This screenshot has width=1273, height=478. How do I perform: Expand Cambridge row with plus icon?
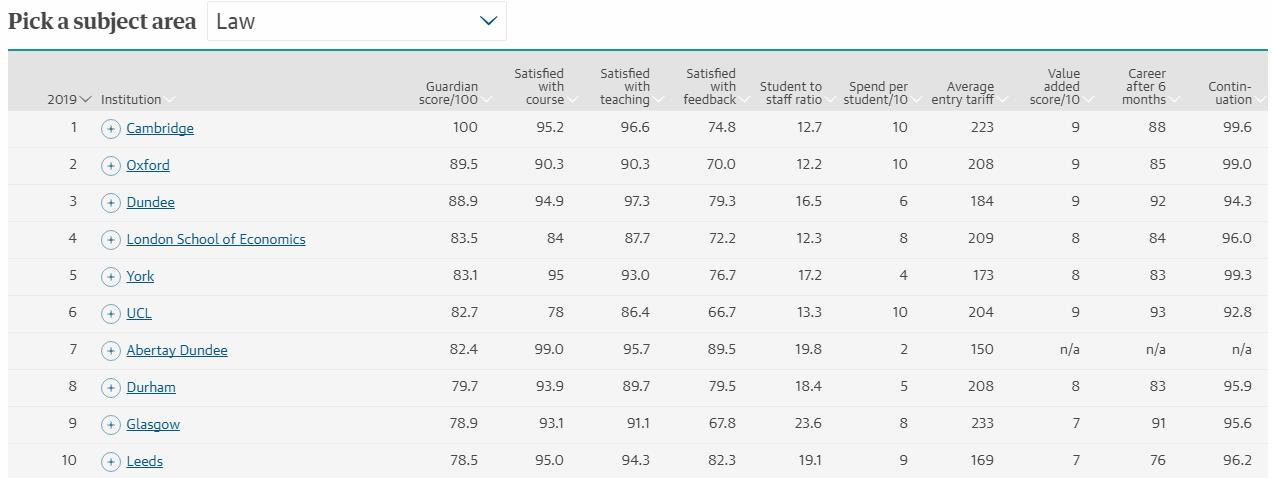(x=110, y=128)
